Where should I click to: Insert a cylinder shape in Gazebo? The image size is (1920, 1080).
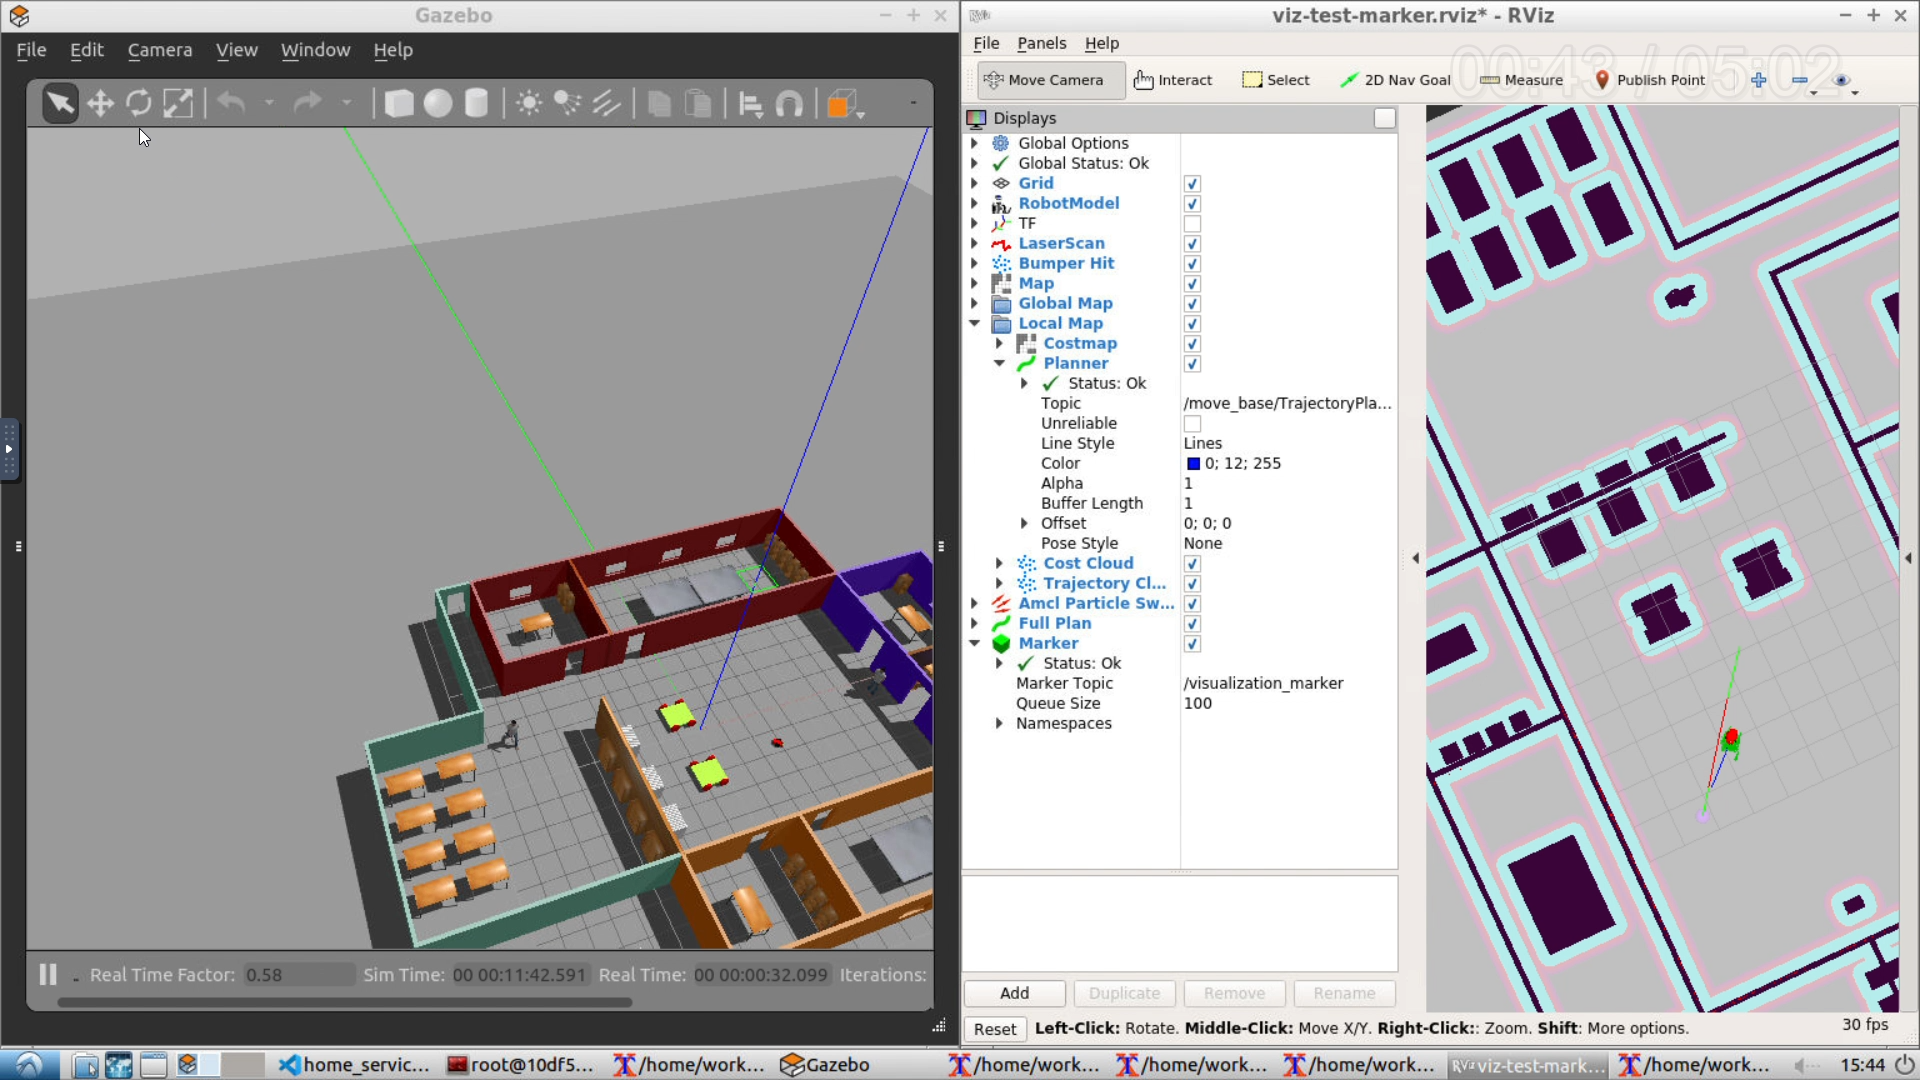coord(477,103)
